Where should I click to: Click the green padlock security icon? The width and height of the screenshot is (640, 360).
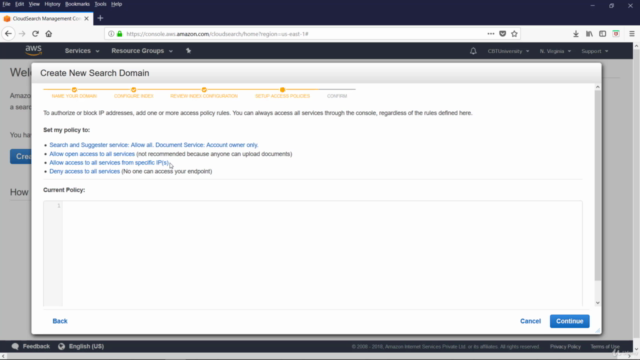tap(120, 34)
